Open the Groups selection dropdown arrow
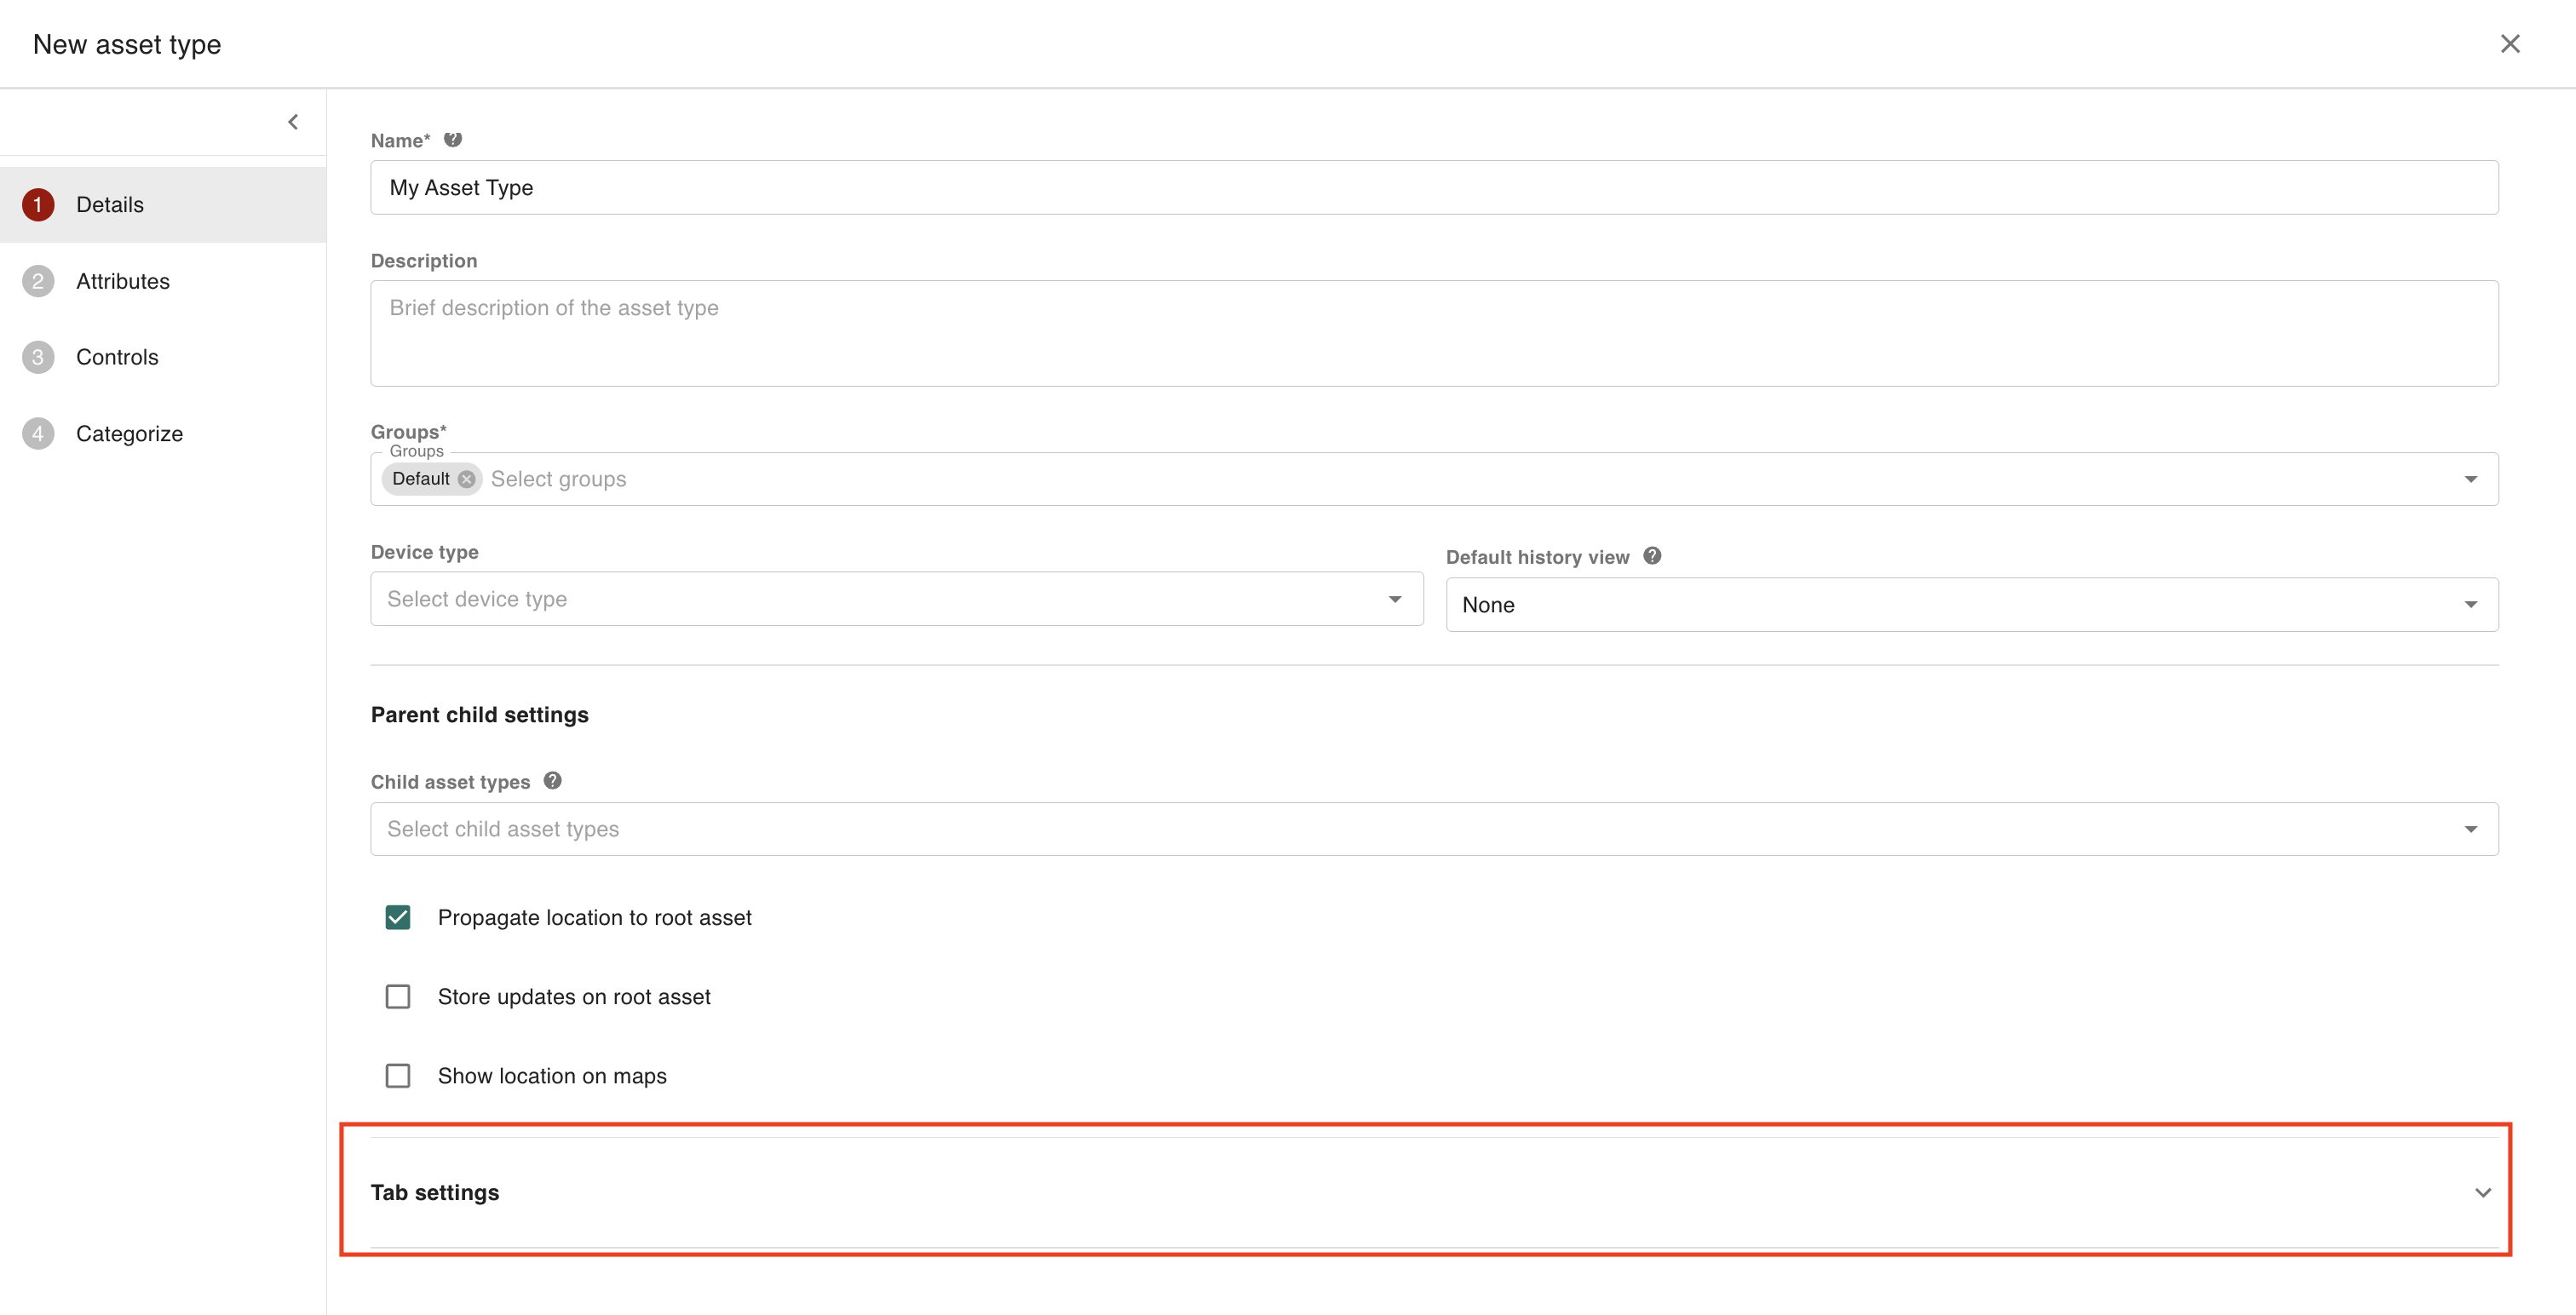2576x1315 pixels. click(x=2470, y=479)
